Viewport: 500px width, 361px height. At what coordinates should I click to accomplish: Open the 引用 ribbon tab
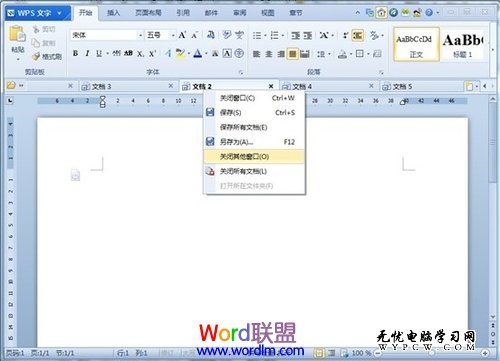click(x=183, y=13)
